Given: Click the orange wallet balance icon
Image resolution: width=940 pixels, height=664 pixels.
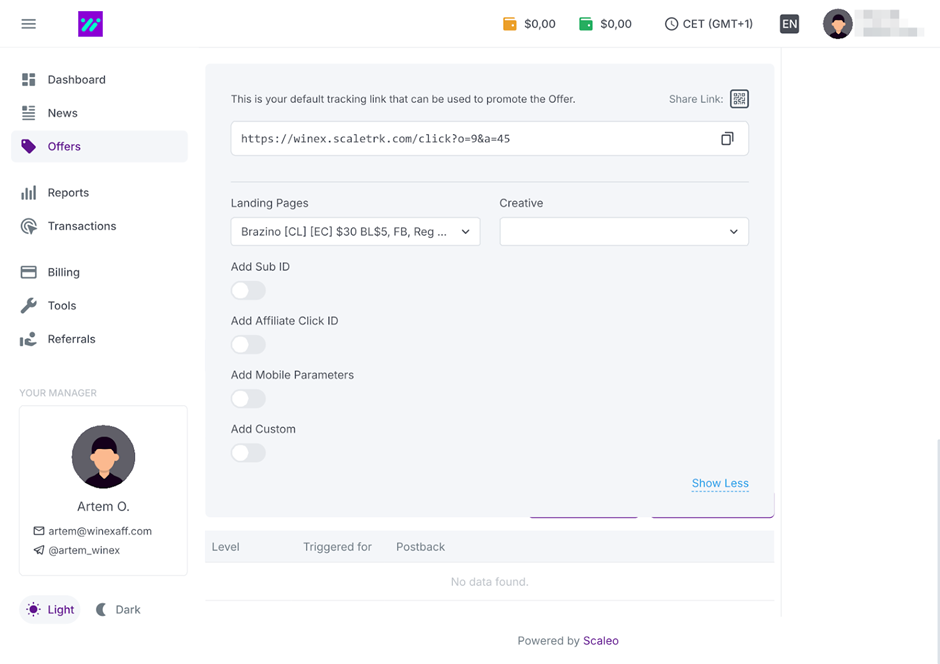Looking at the screenshot, I should coord(510,24).
